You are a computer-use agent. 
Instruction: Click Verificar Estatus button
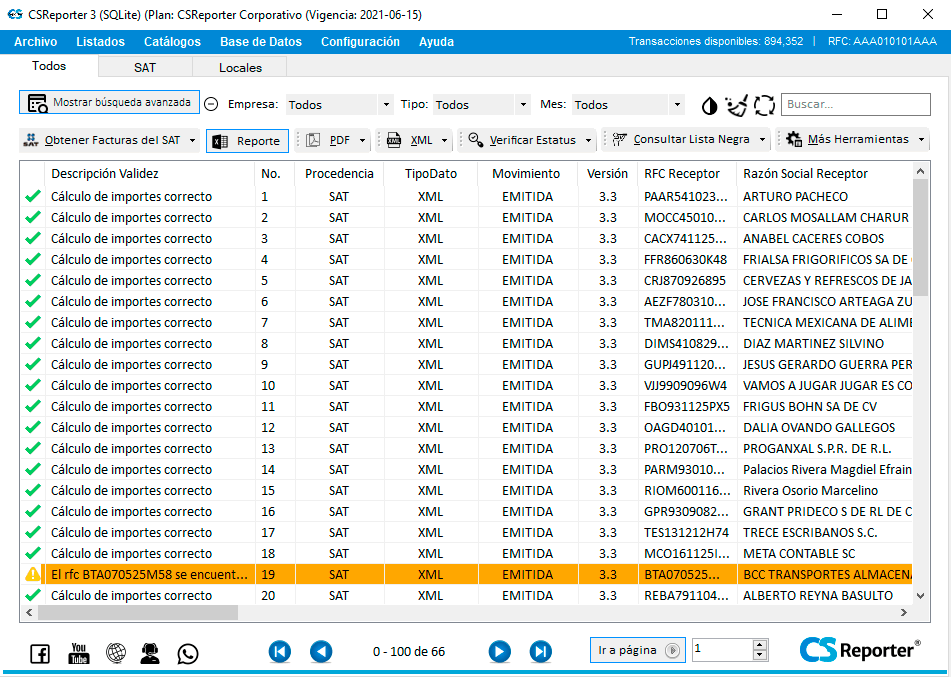click(523, 140)
